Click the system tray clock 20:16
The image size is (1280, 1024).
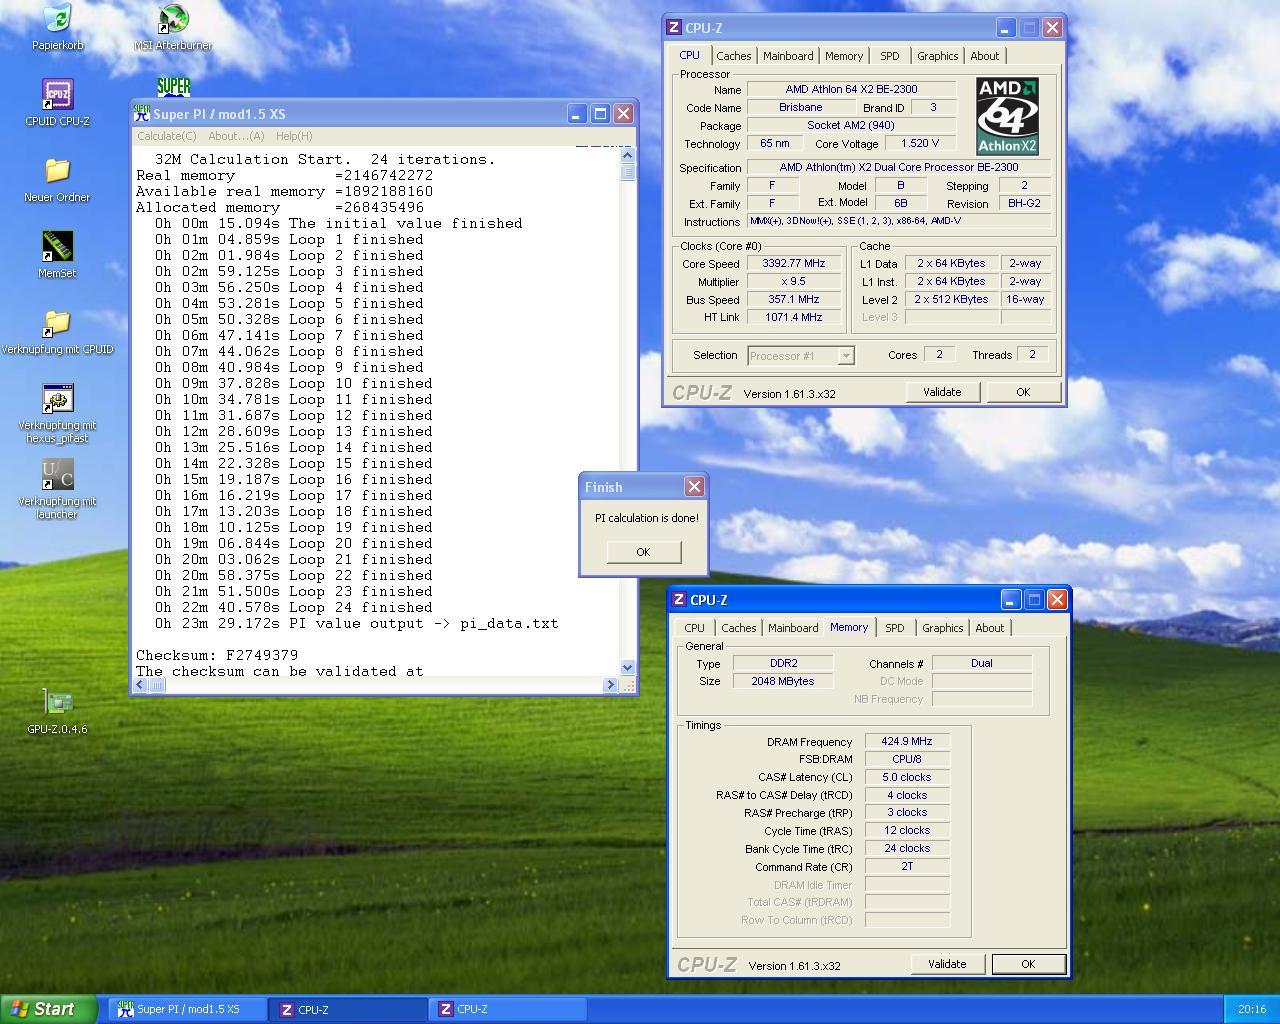click(x=1251, y=1010)
